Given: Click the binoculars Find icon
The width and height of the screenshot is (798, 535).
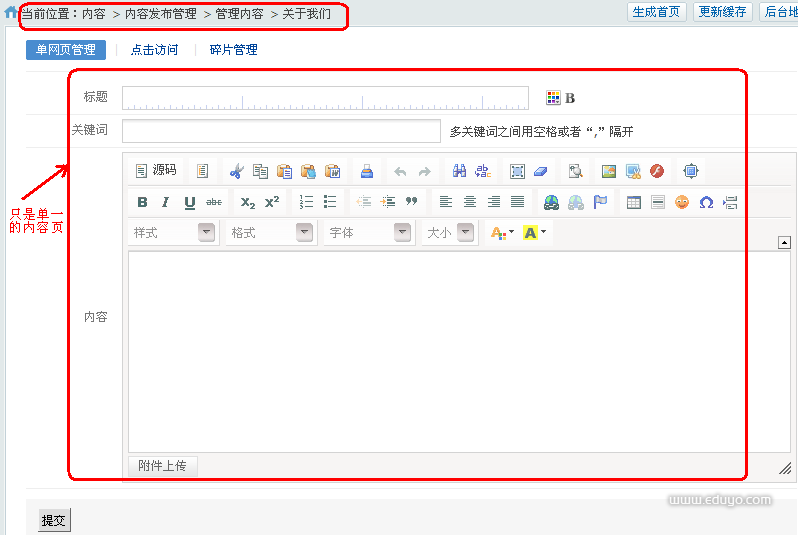Looking at the screenshot, I should click(459, 171).
